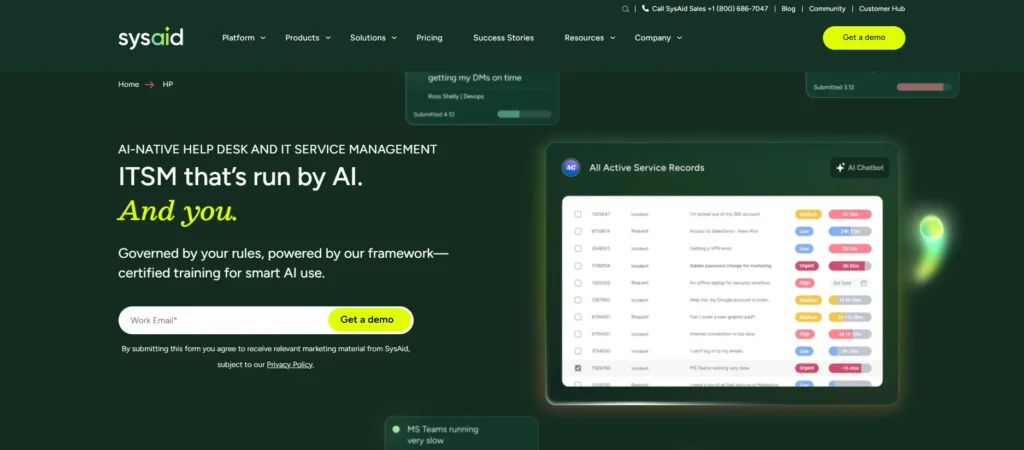This screenshot has height=450, width=1024.
Task: Select the 'Adobe password change for marketing' checkbox
Action: tap(577, 266)
